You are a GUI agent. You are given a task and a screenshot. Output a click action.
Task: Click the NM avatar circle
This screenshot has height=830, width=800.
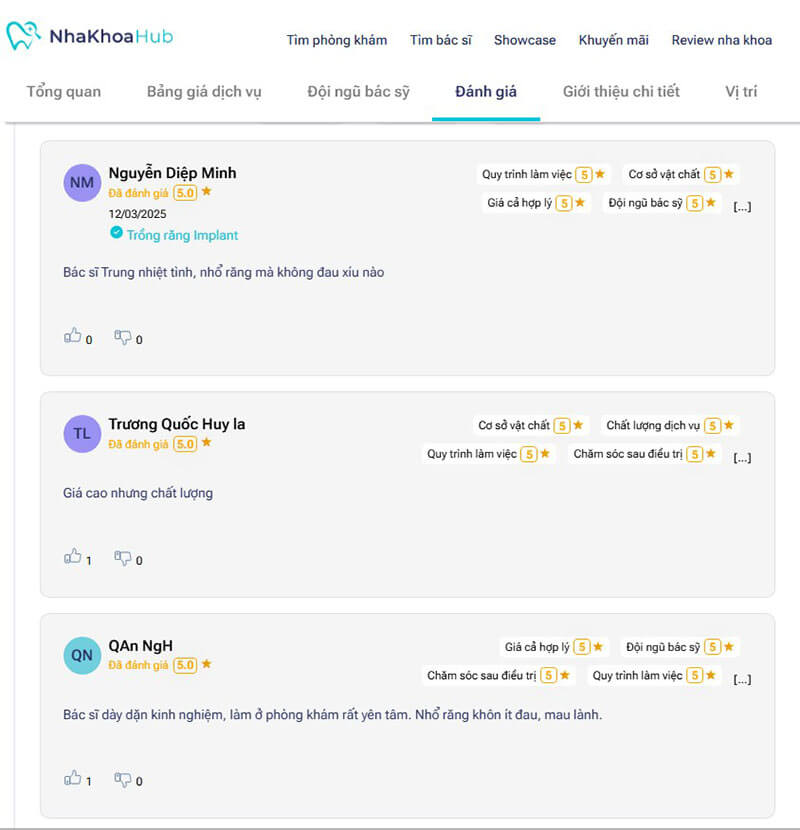pos(82,183)
